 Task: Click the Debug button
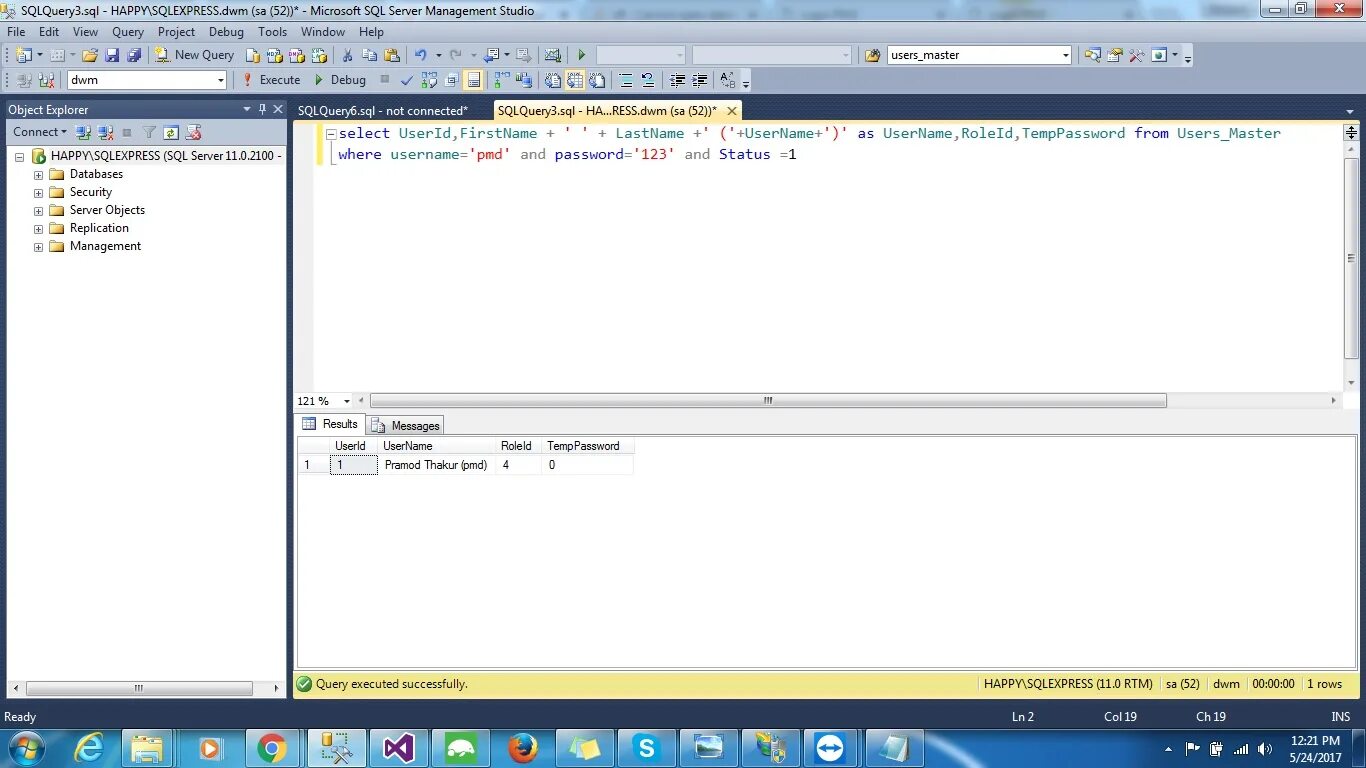click(x=339, y=80)
